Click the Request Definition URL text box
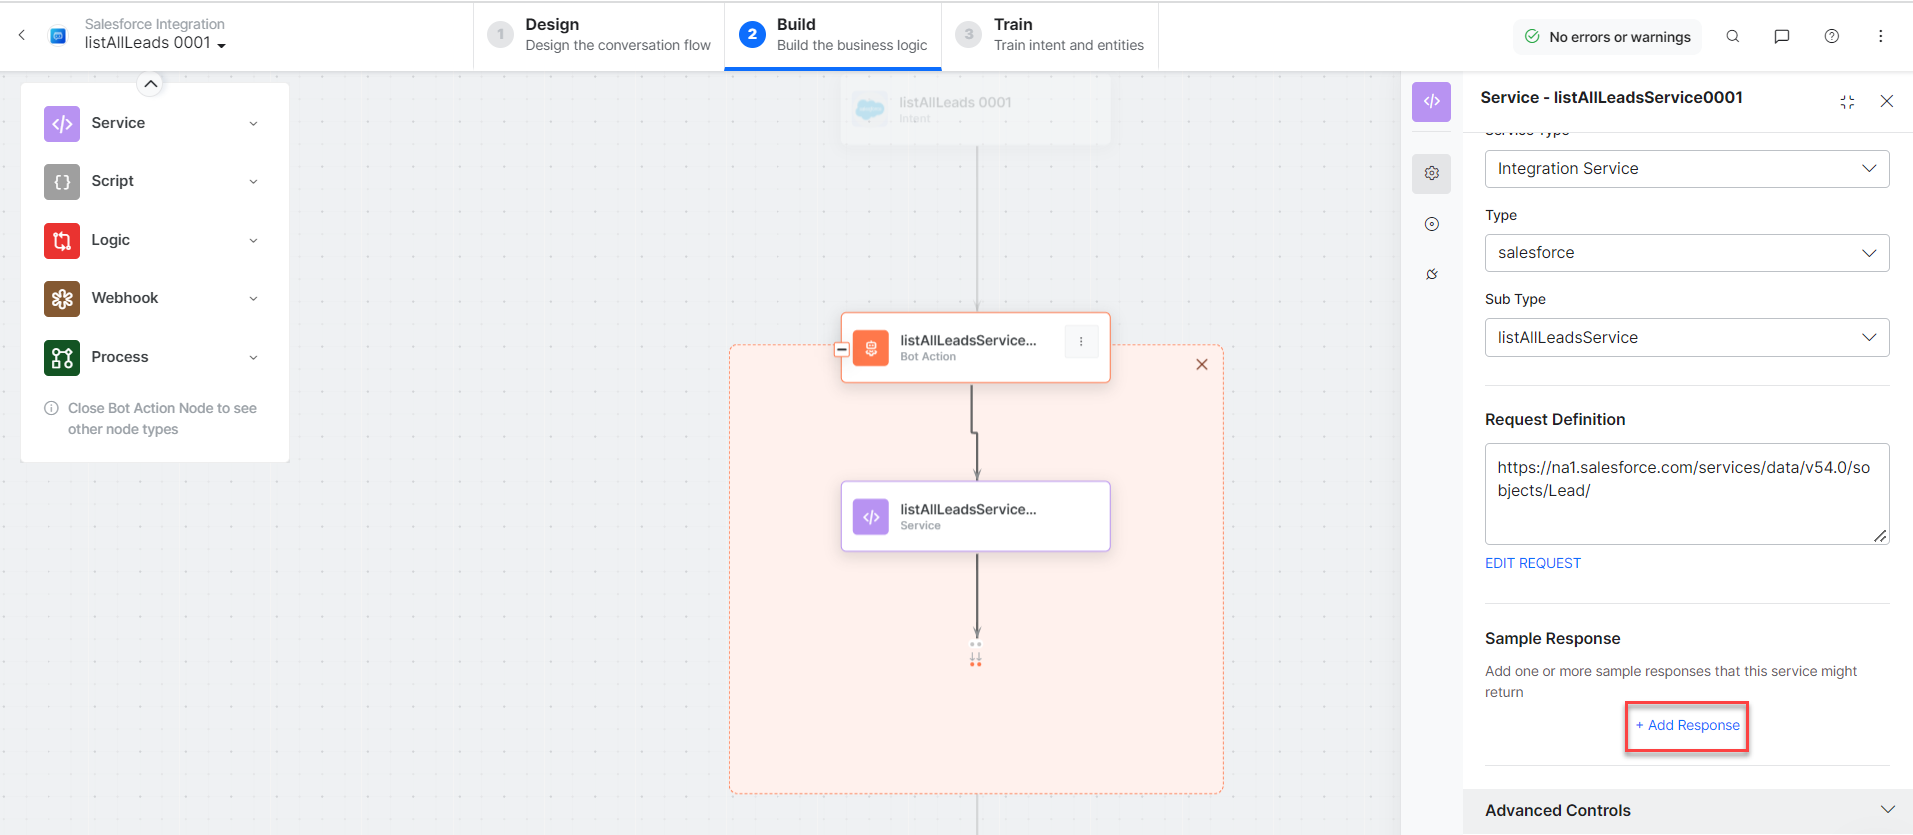The width and height of the screenshot is (1913, 835). coord(1686,493)
